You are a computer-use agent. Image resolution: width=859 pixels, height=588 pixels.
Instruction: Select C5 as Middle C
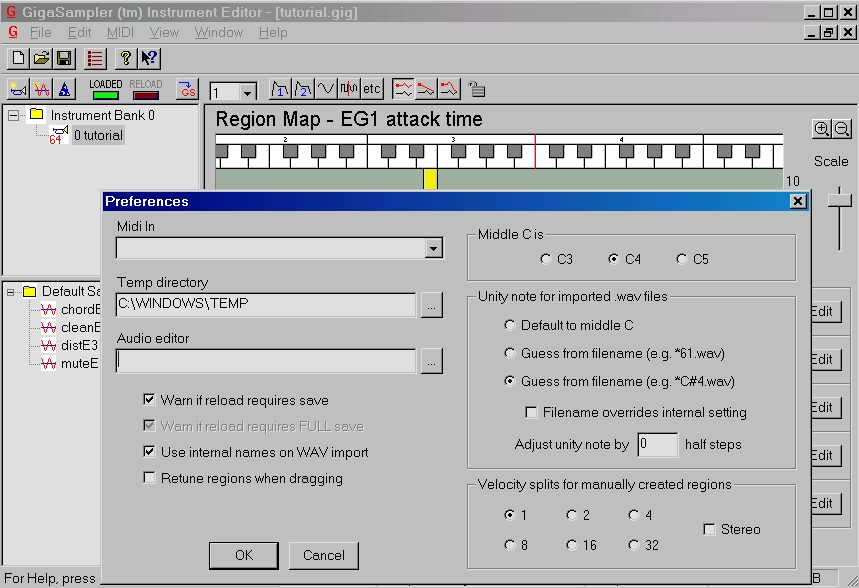pyautogui.click(x=682, y=259)
